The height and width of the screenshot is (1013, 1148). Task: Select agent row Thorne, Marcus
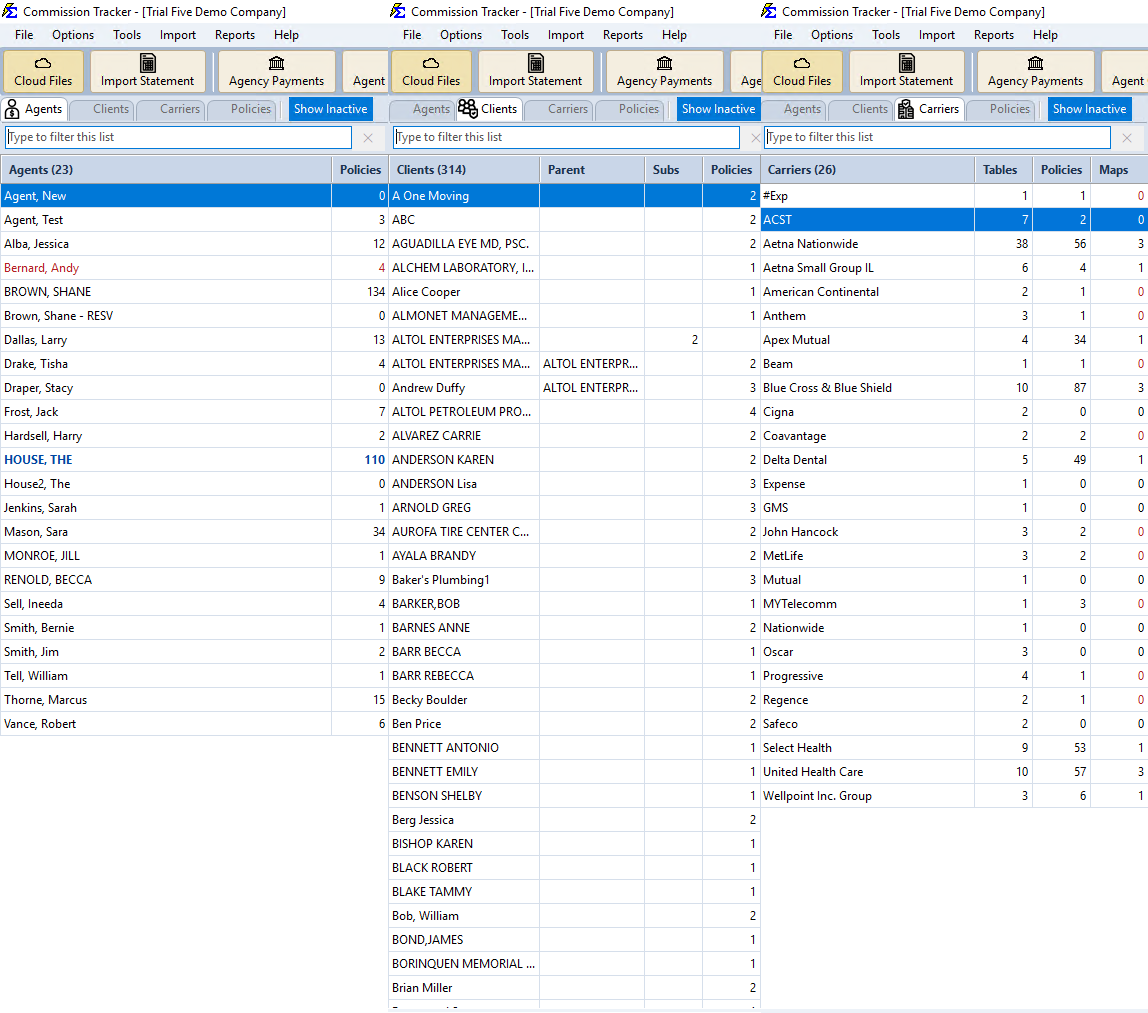click(194, 700)
